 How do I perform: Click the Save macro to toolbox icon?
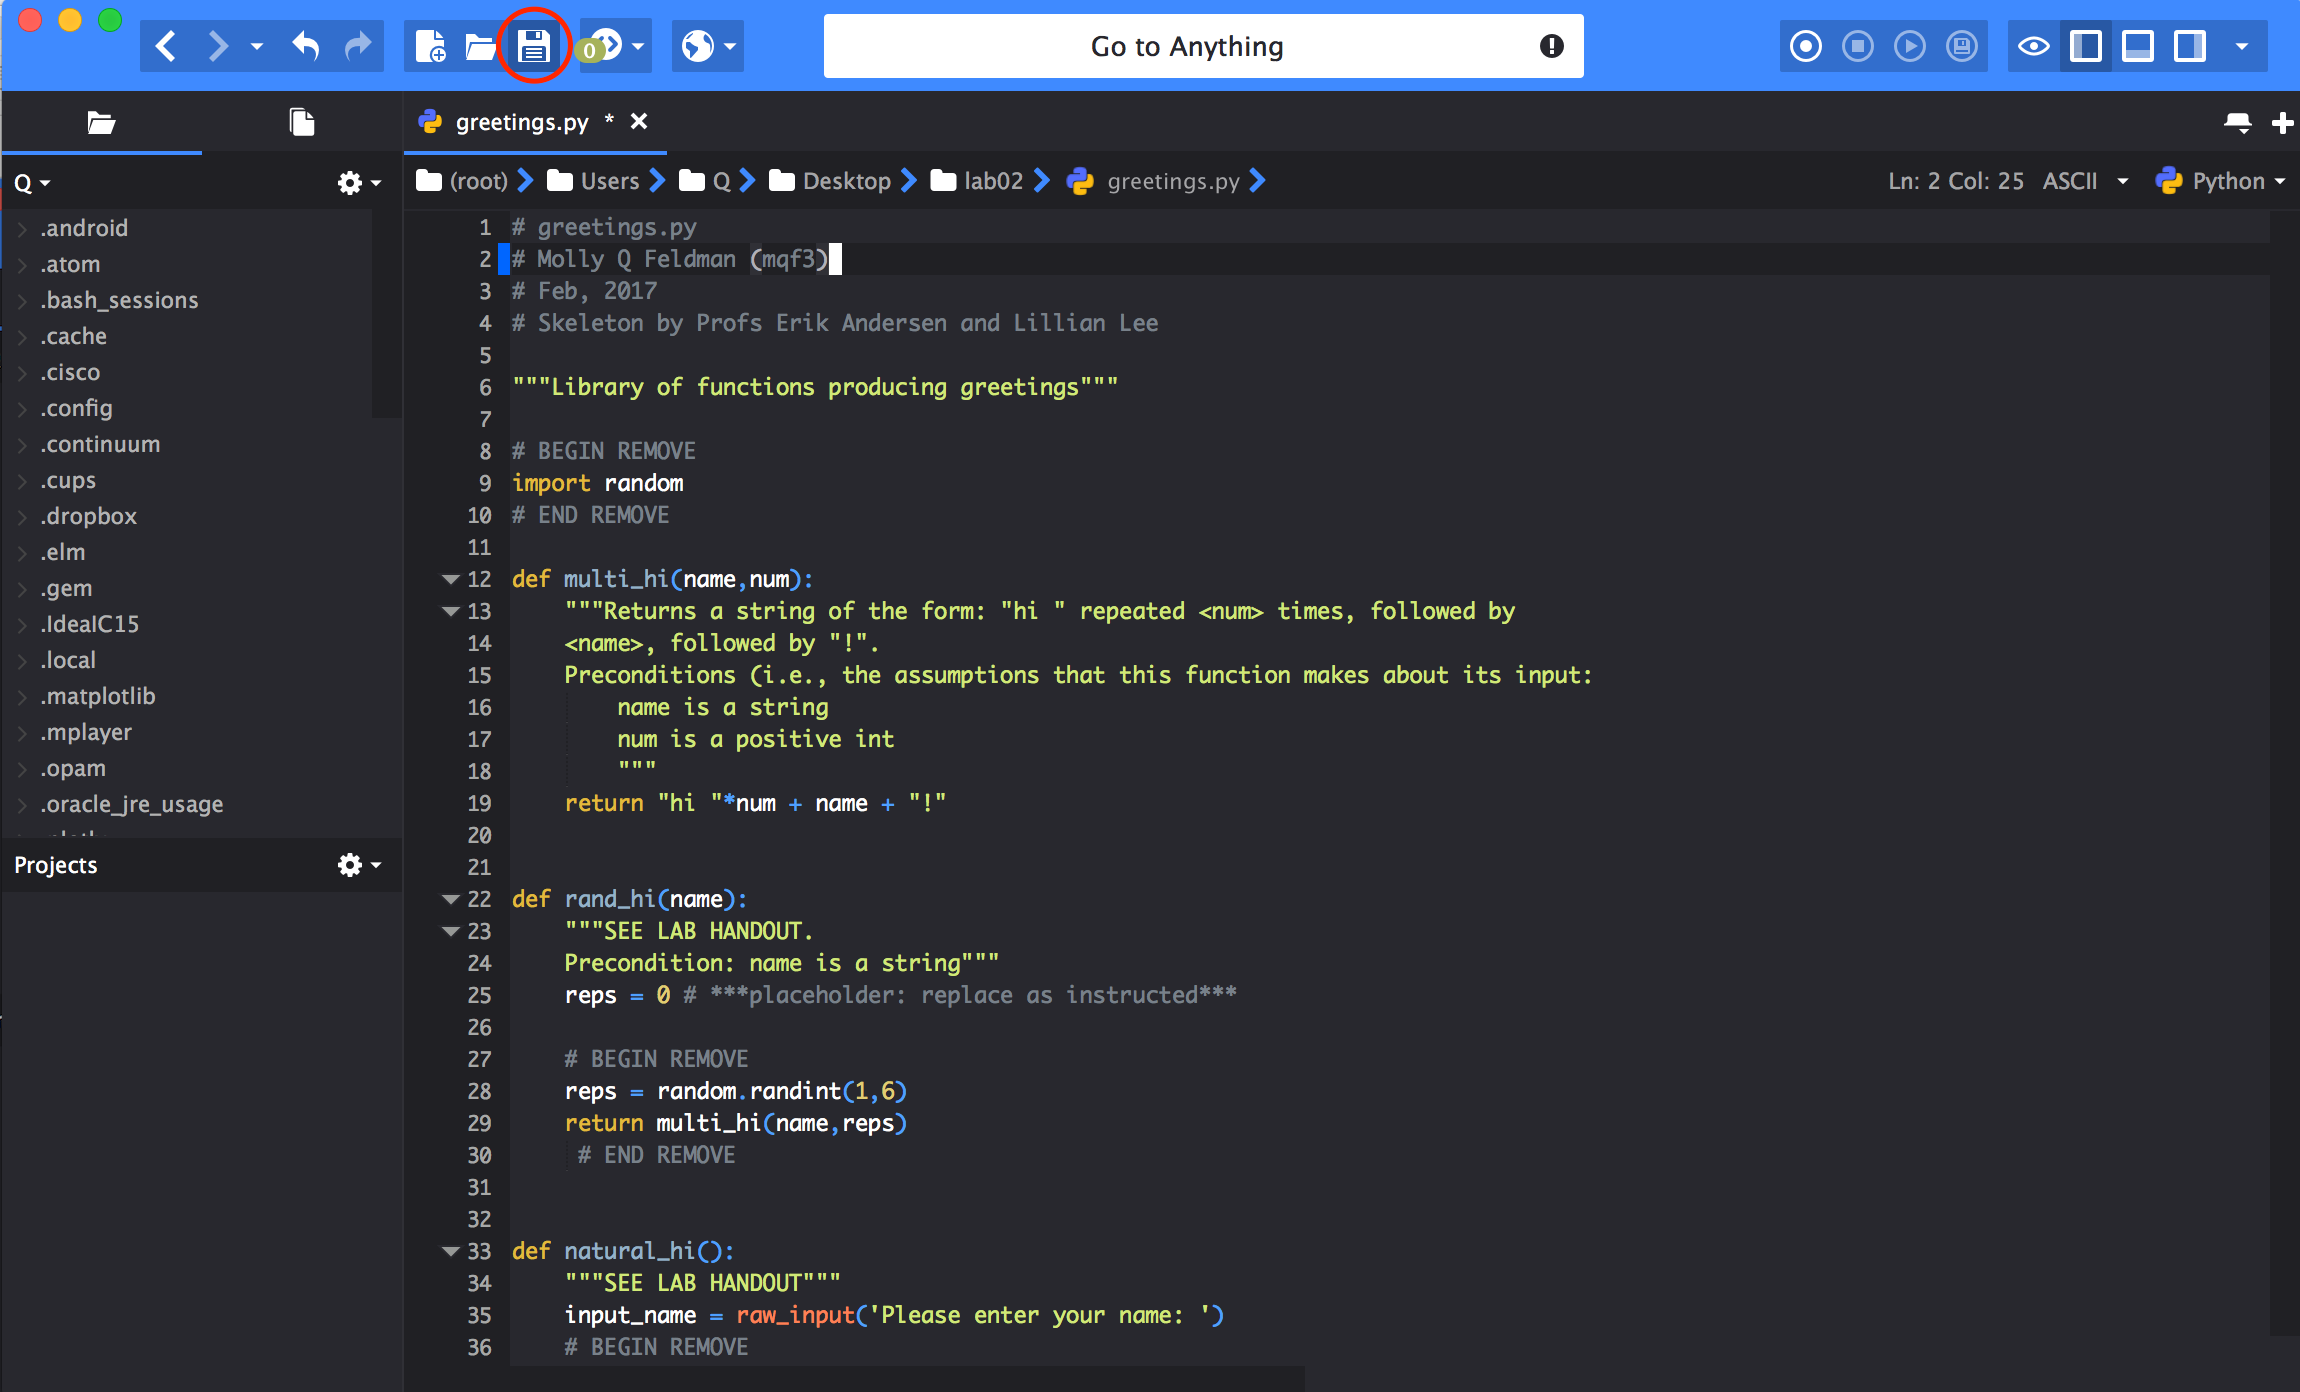click(1961, 46)
